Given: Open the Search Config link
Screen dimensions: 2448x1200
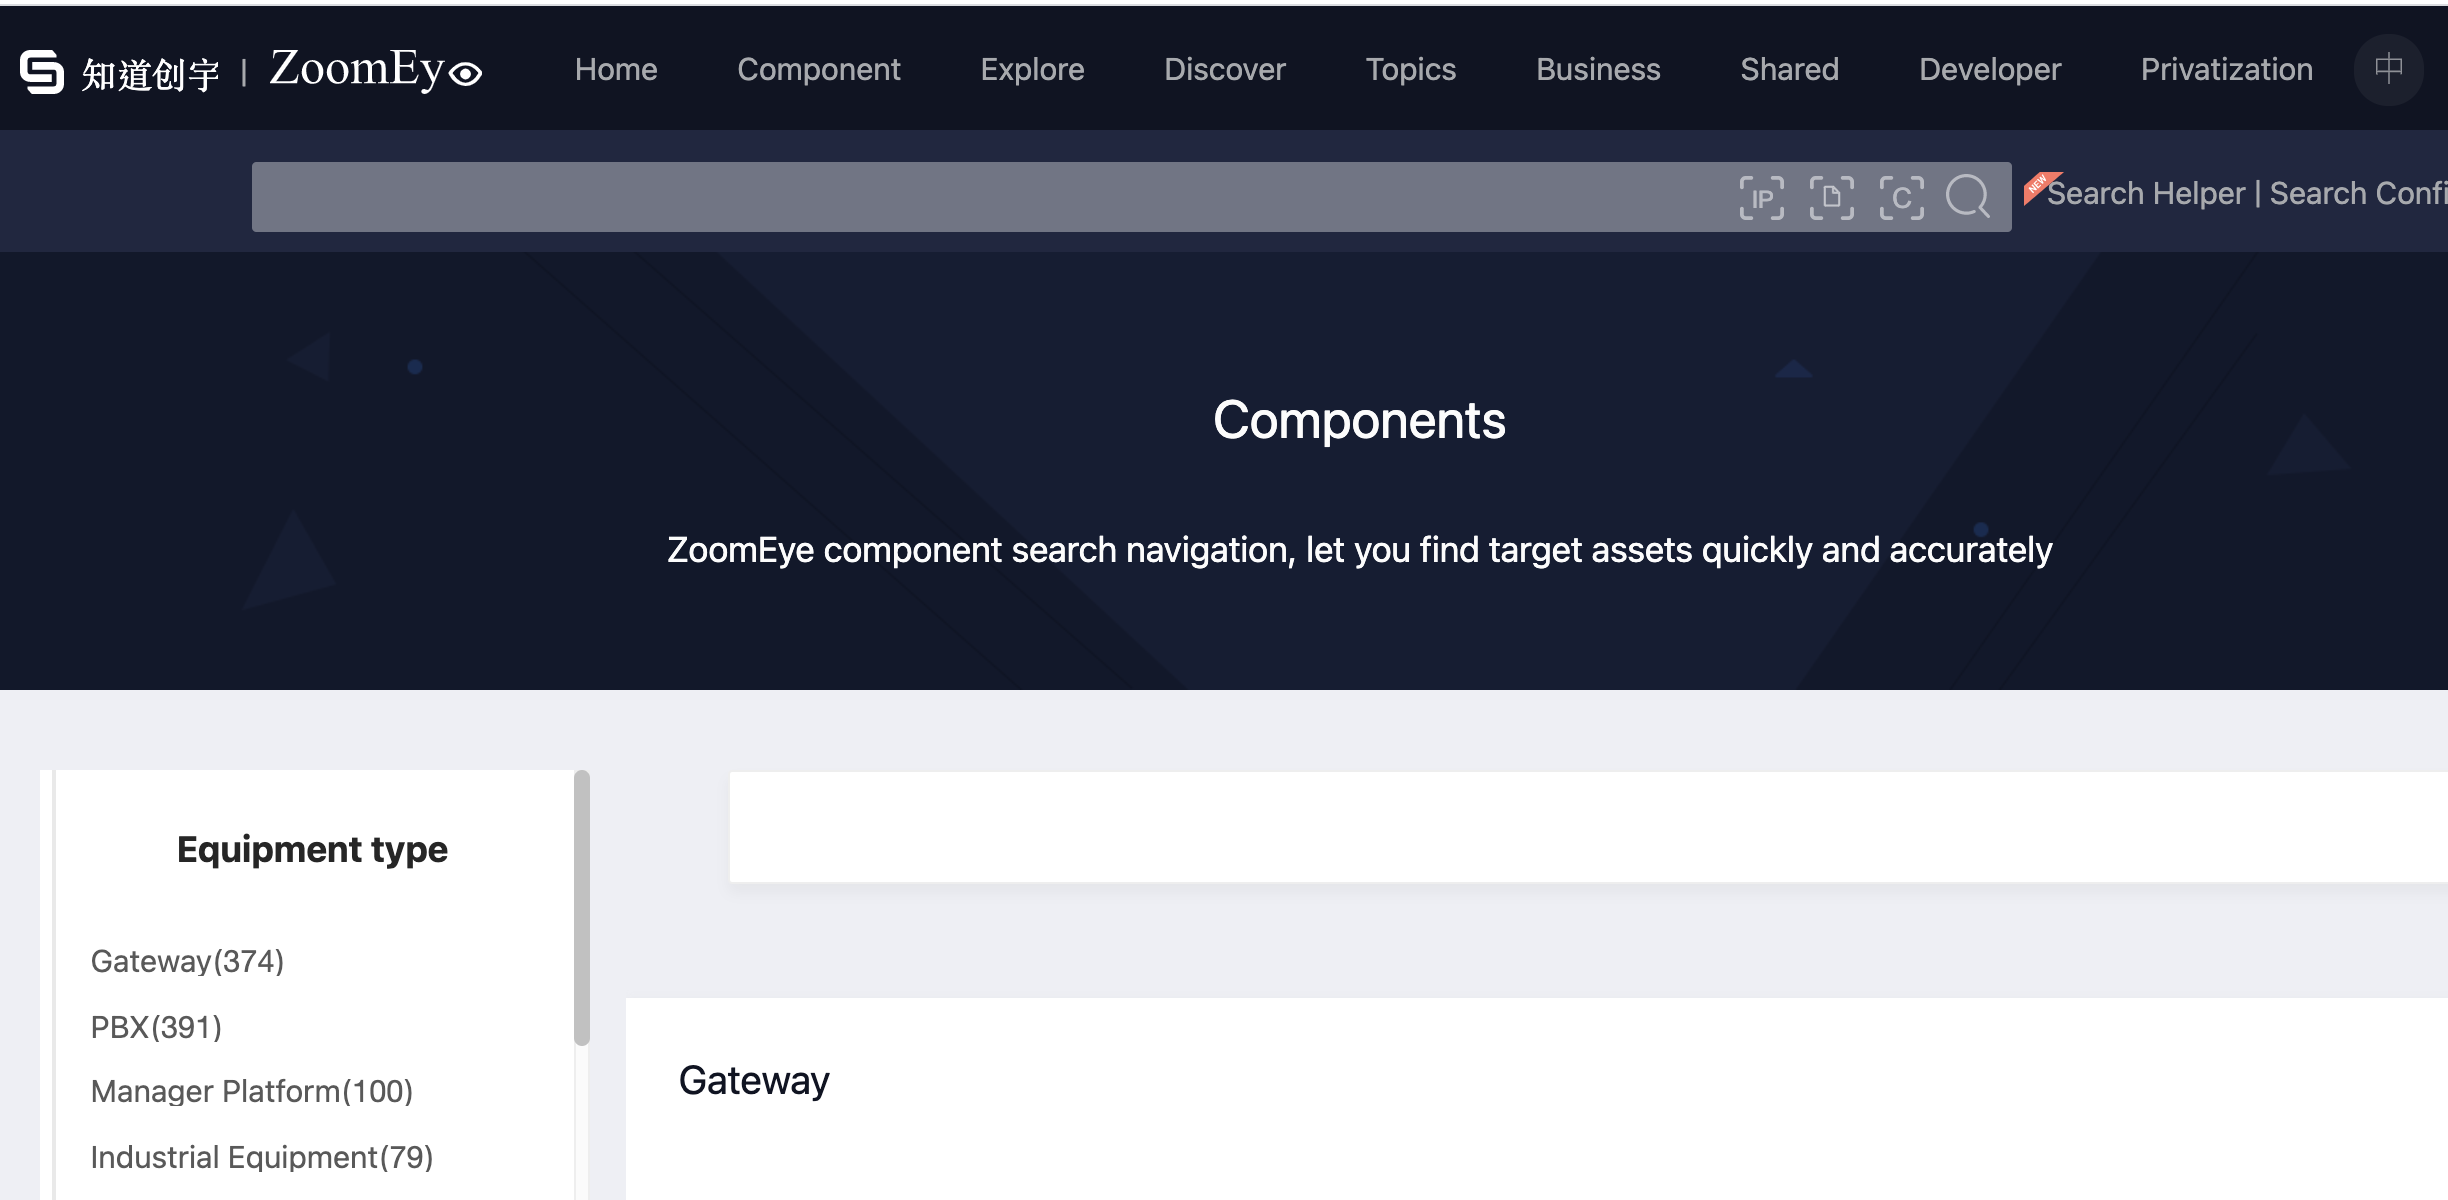Looking at the screenshot, I should click(2358, 193).
